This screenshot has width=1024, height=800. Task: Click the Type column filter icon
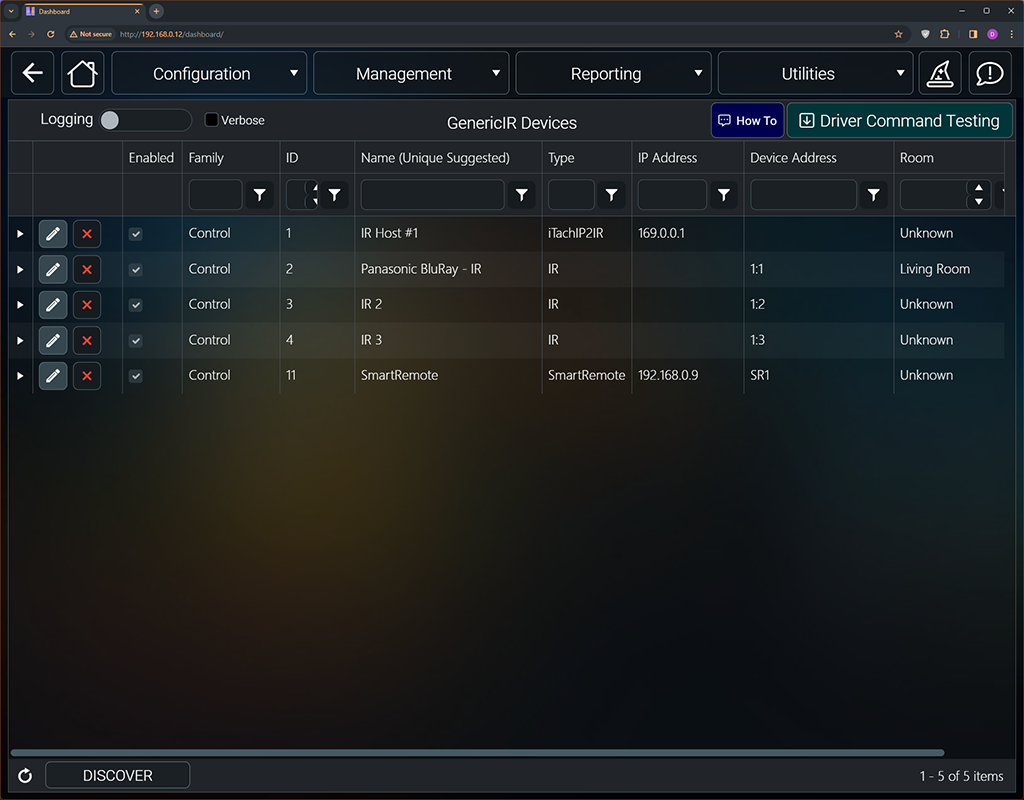(611, 195)
